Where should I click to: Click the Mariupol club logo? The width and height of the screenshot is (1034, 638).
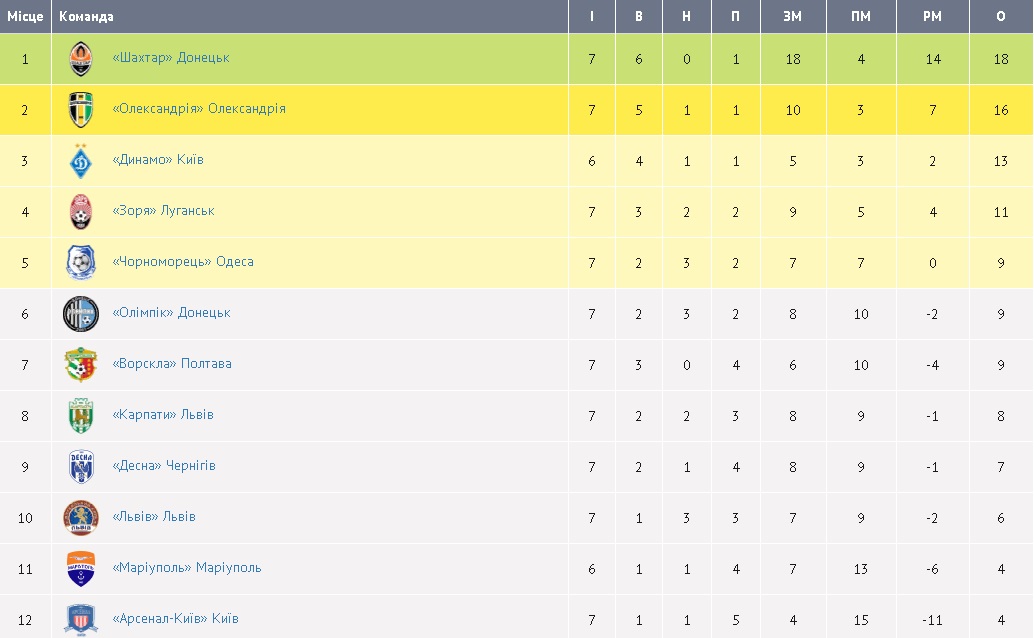(x=81, y=569)
